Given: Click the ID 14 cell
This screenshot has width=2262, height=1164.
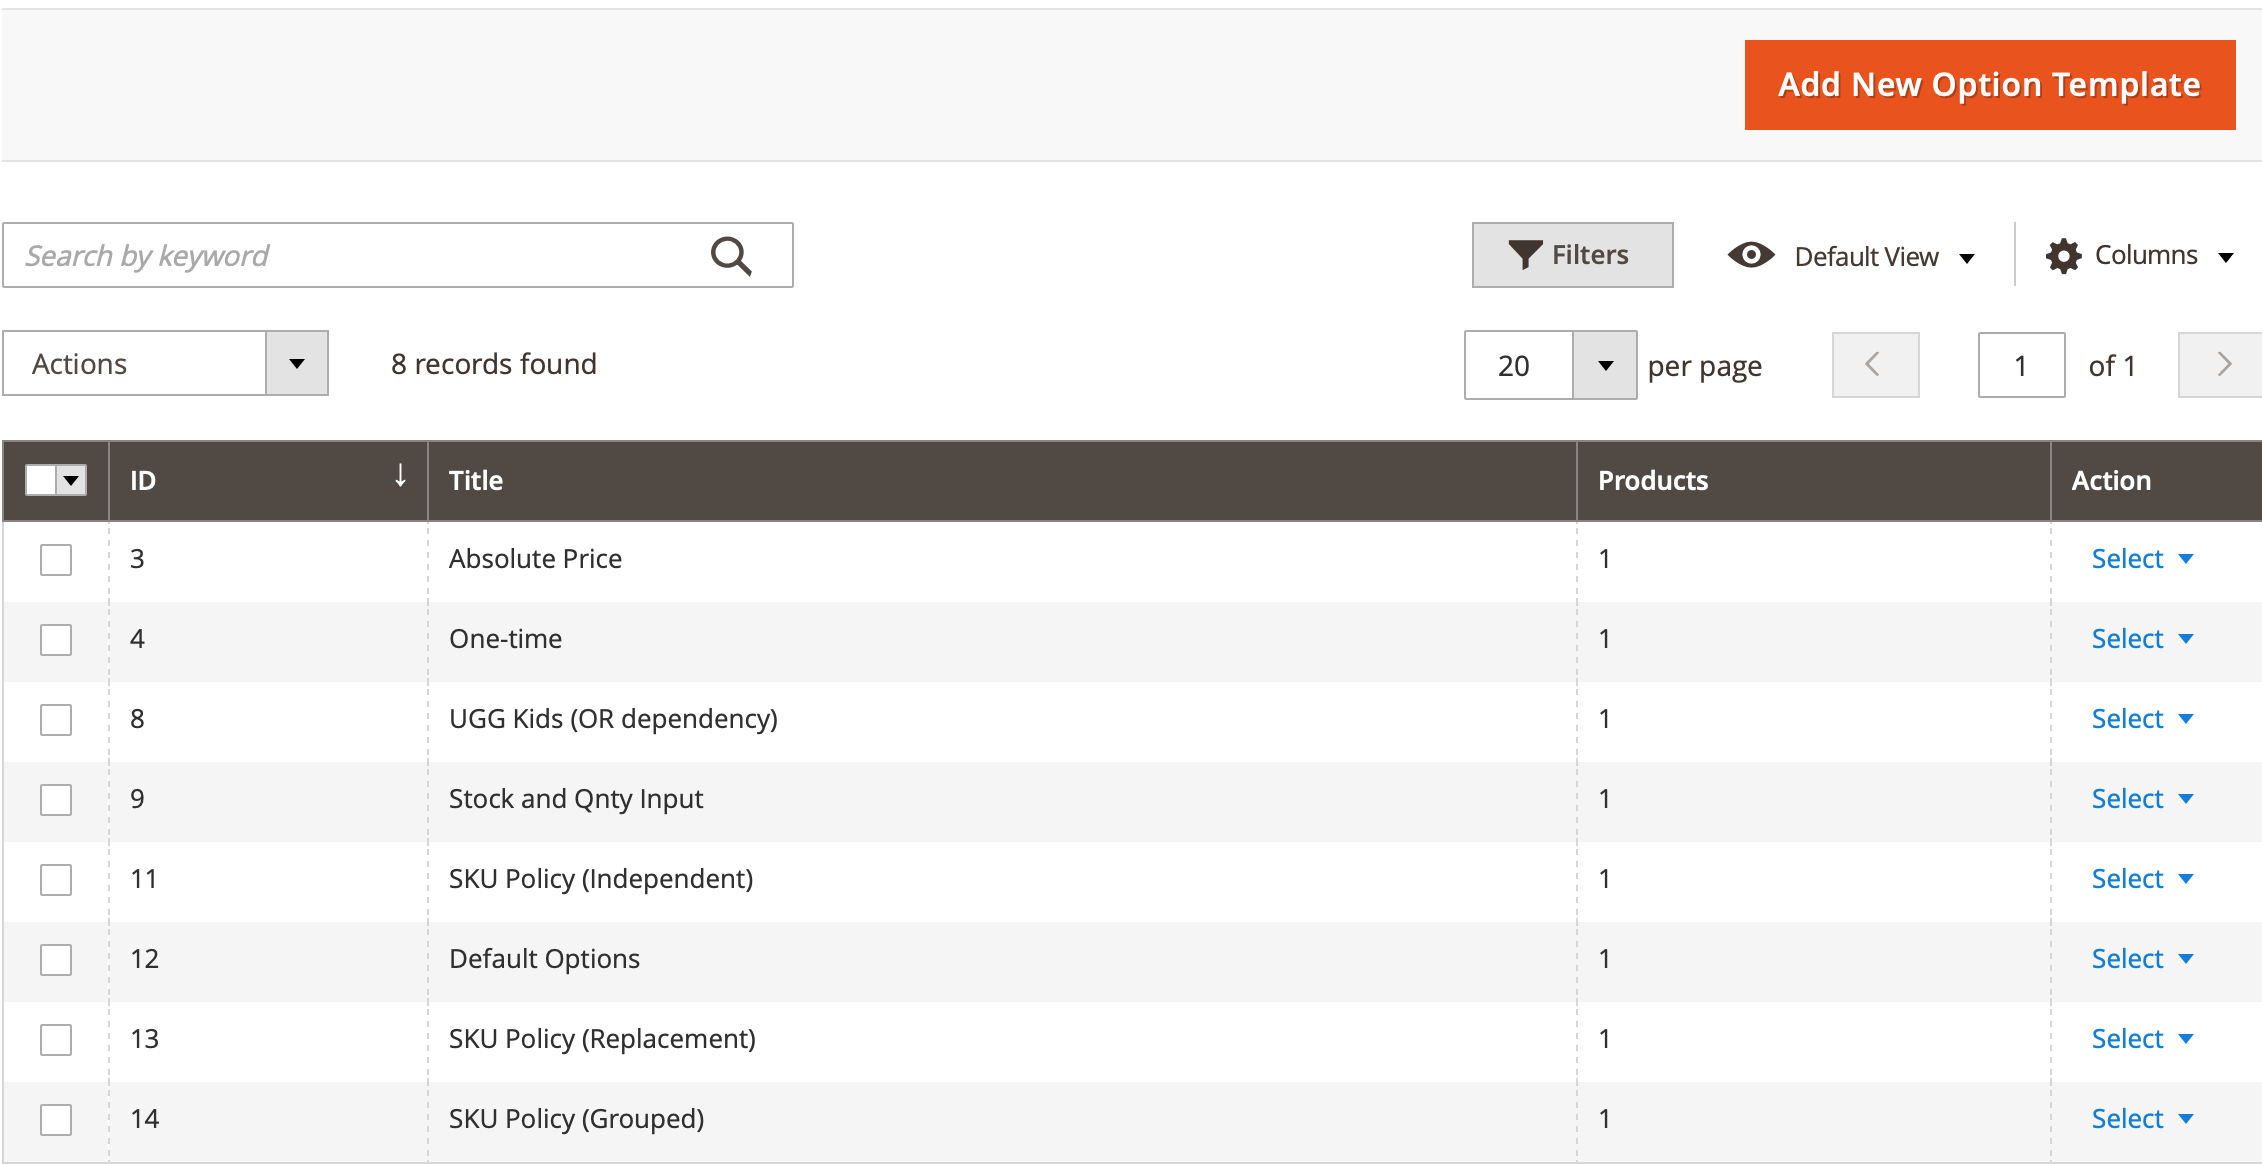Looking at the screenshot, I should 268,1120.
